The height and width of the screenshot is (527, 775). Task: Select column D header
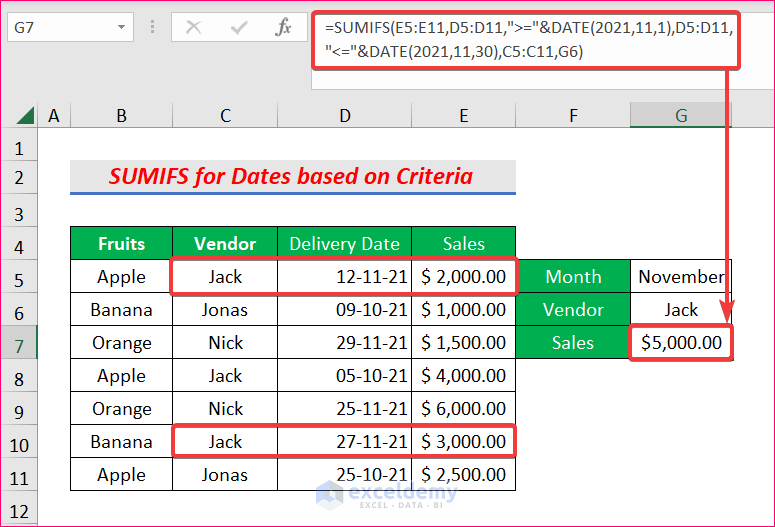[344, 116]
